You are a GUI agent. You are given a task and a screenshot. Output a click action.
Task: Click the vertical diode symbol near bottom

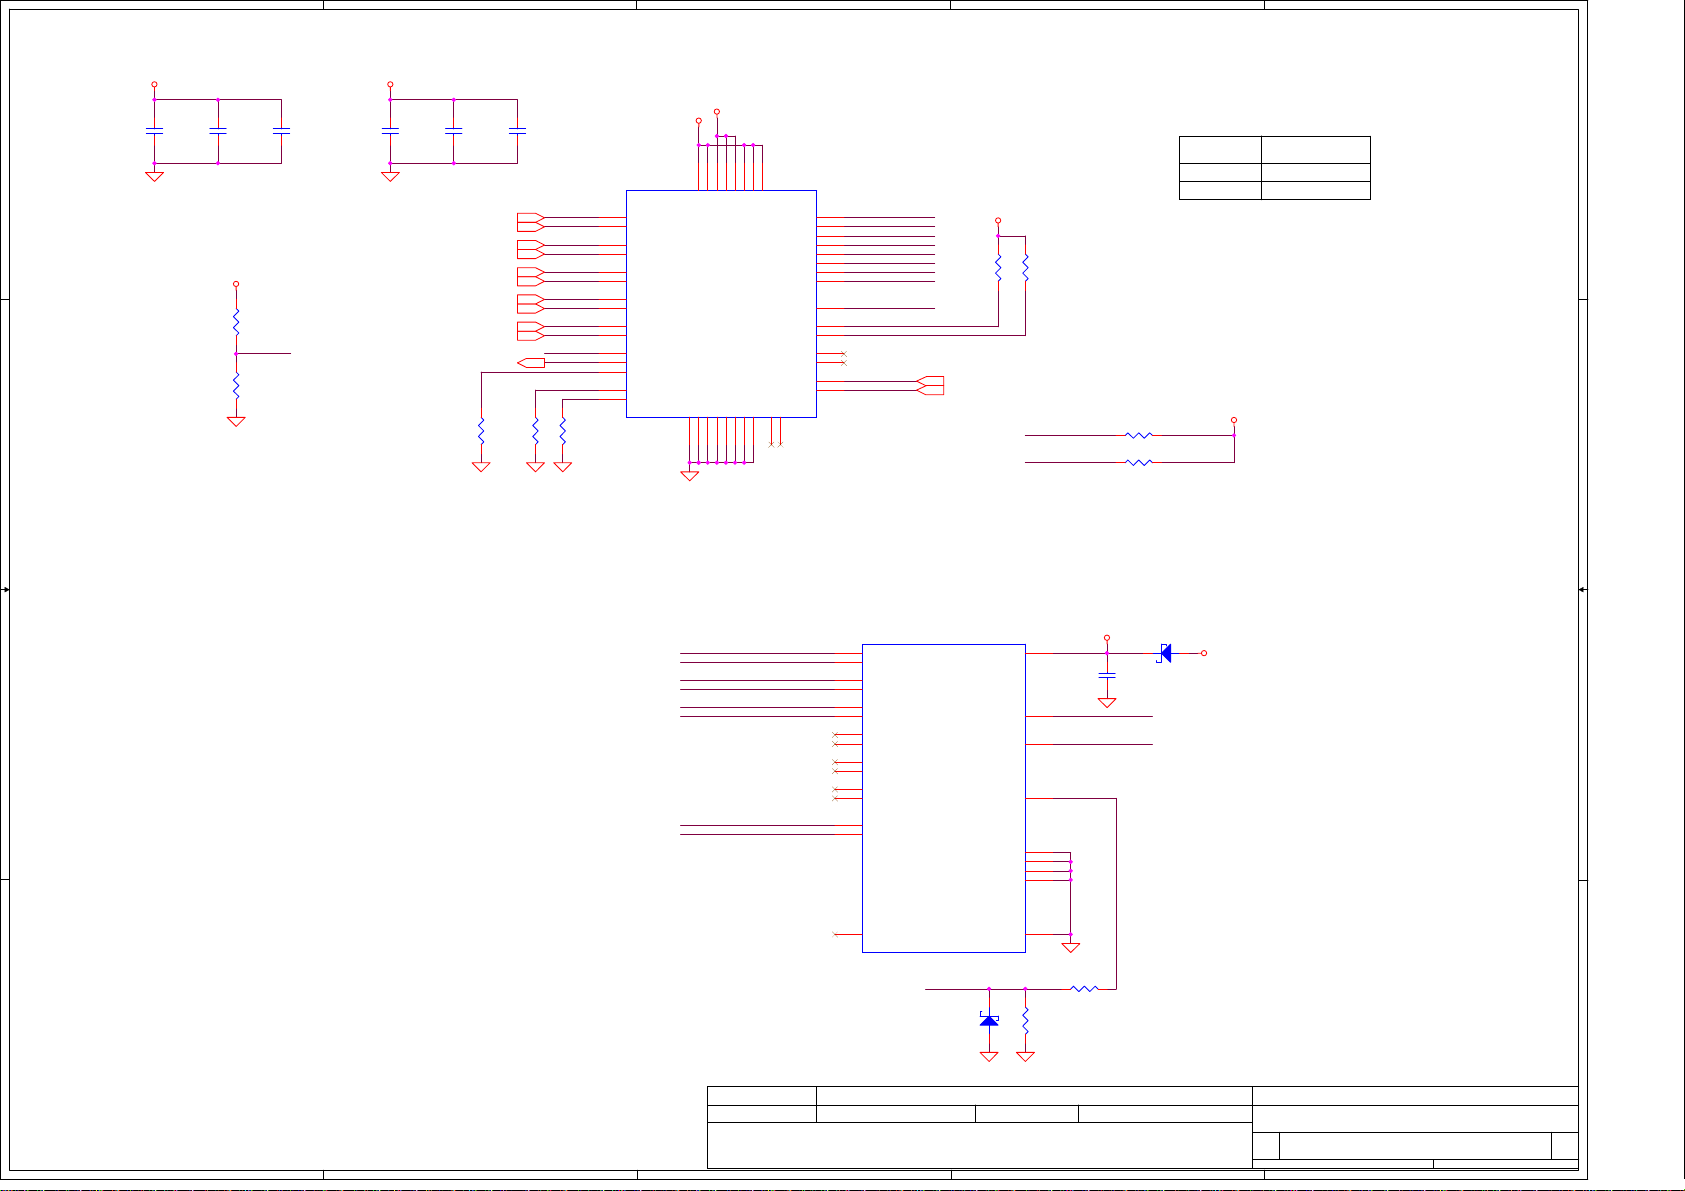pos(989,1020)
